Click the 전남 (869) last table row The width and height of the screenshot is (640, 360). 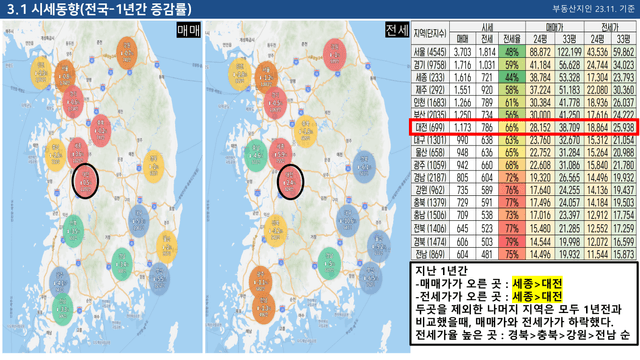tap(524, 254)
